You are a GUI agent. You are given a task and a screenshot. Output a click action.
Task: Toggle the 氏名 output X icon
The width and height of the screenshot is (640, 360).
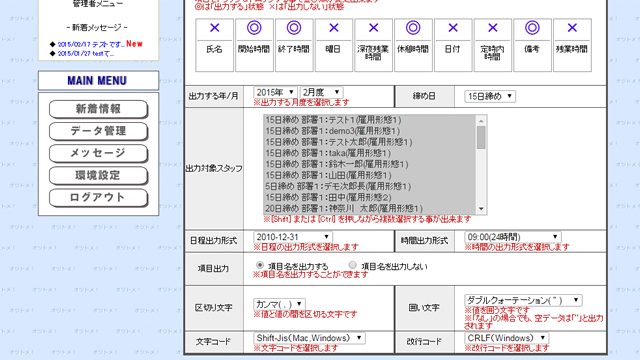(x=214, y=28)
